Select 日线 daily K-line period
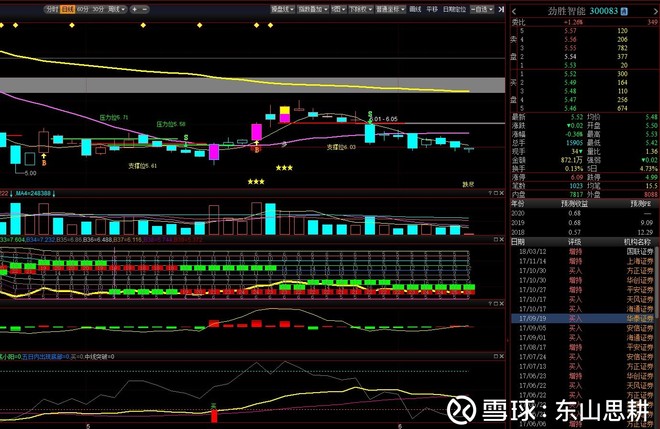This screenshot has height=429, width=660. pos(67,9)
